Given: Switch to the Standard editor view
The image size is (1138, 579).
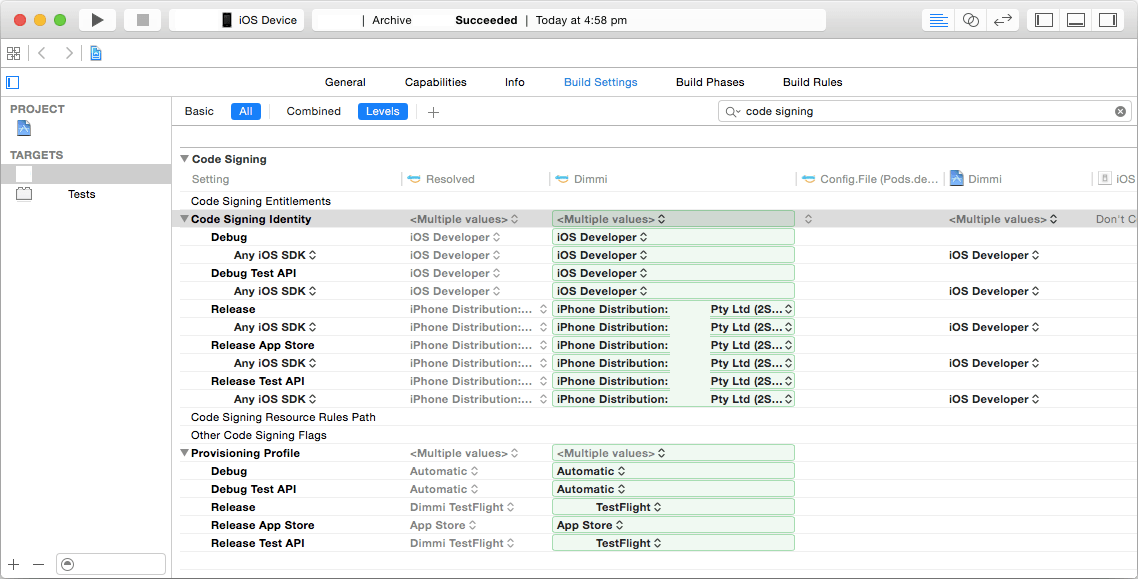Looking at the screenshot, I should pyautogui.click(x=938, y=20).
